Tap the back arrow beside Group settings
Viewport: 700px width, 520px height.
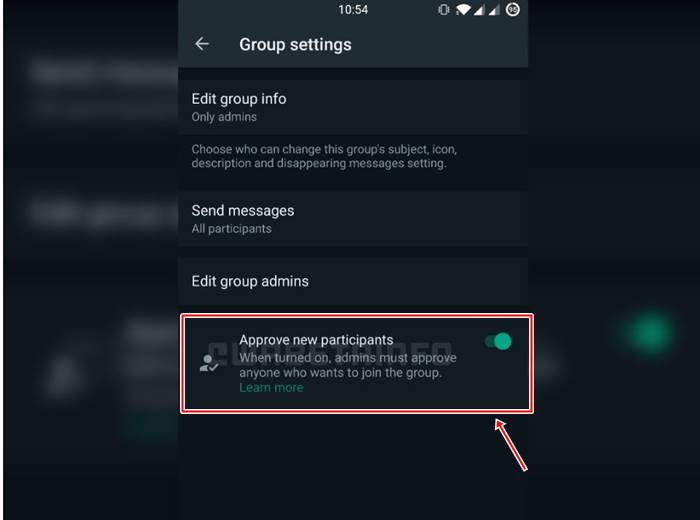(x=202, y=44)
